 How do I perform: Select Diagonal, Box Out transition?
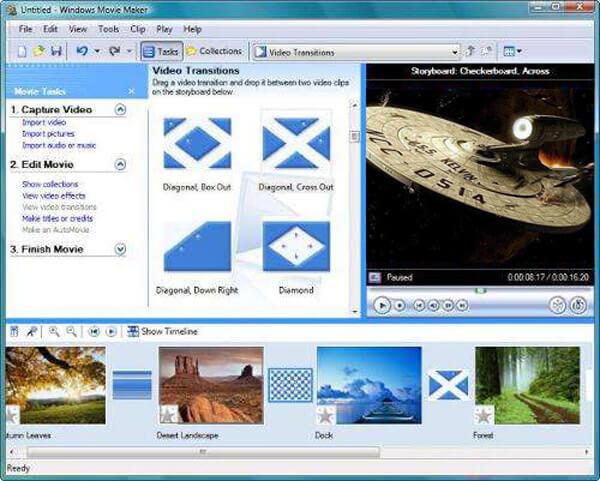point(197,143)
